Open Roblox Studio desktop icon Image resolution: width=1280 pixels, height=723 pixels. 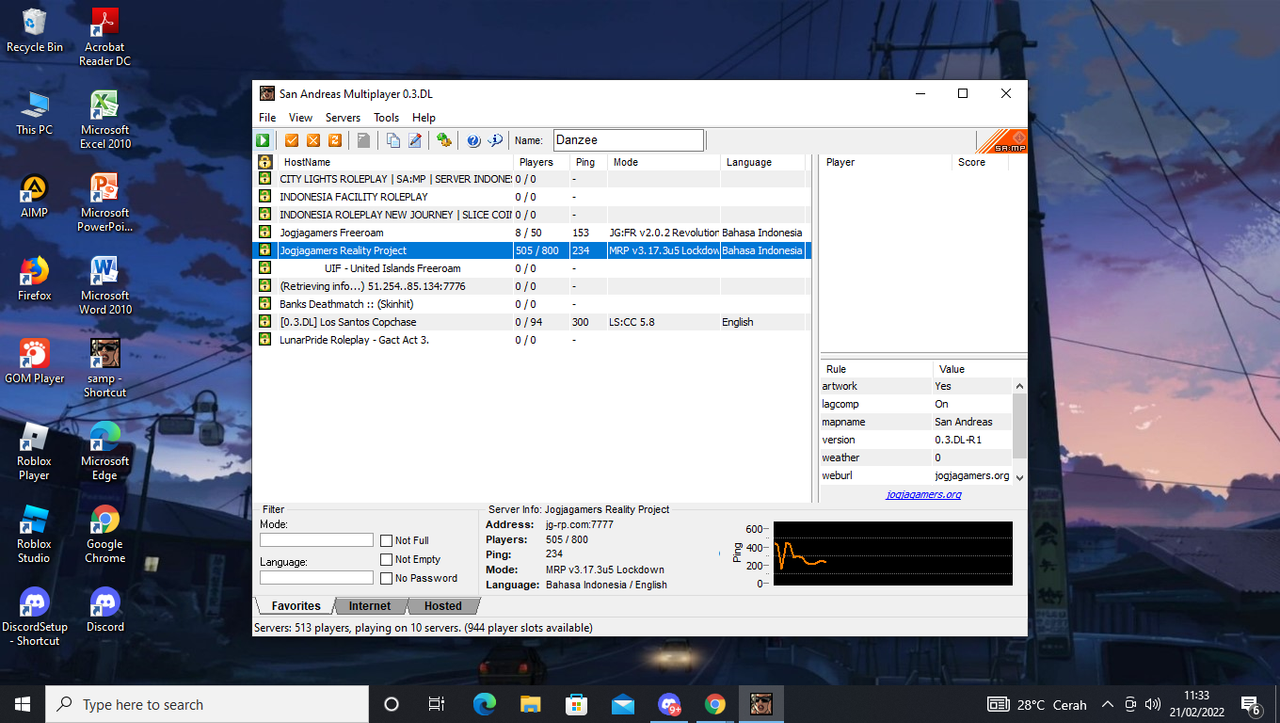point(34,535)
